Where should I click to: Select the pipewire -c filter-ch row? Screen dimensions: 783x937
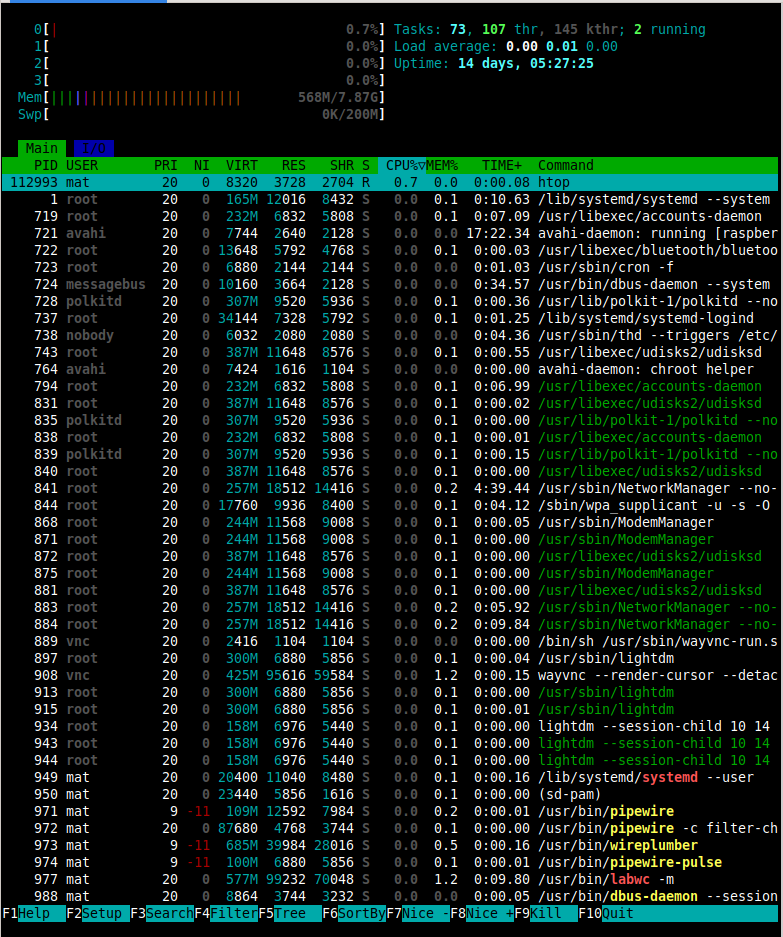pyautogui.click(x=390, y=829)
